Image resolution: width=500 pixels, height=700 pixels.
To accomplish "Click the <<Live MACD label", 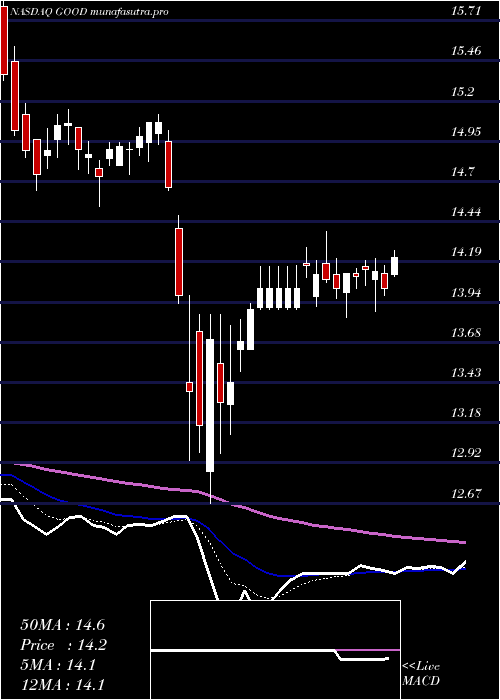I will point(421,673).
